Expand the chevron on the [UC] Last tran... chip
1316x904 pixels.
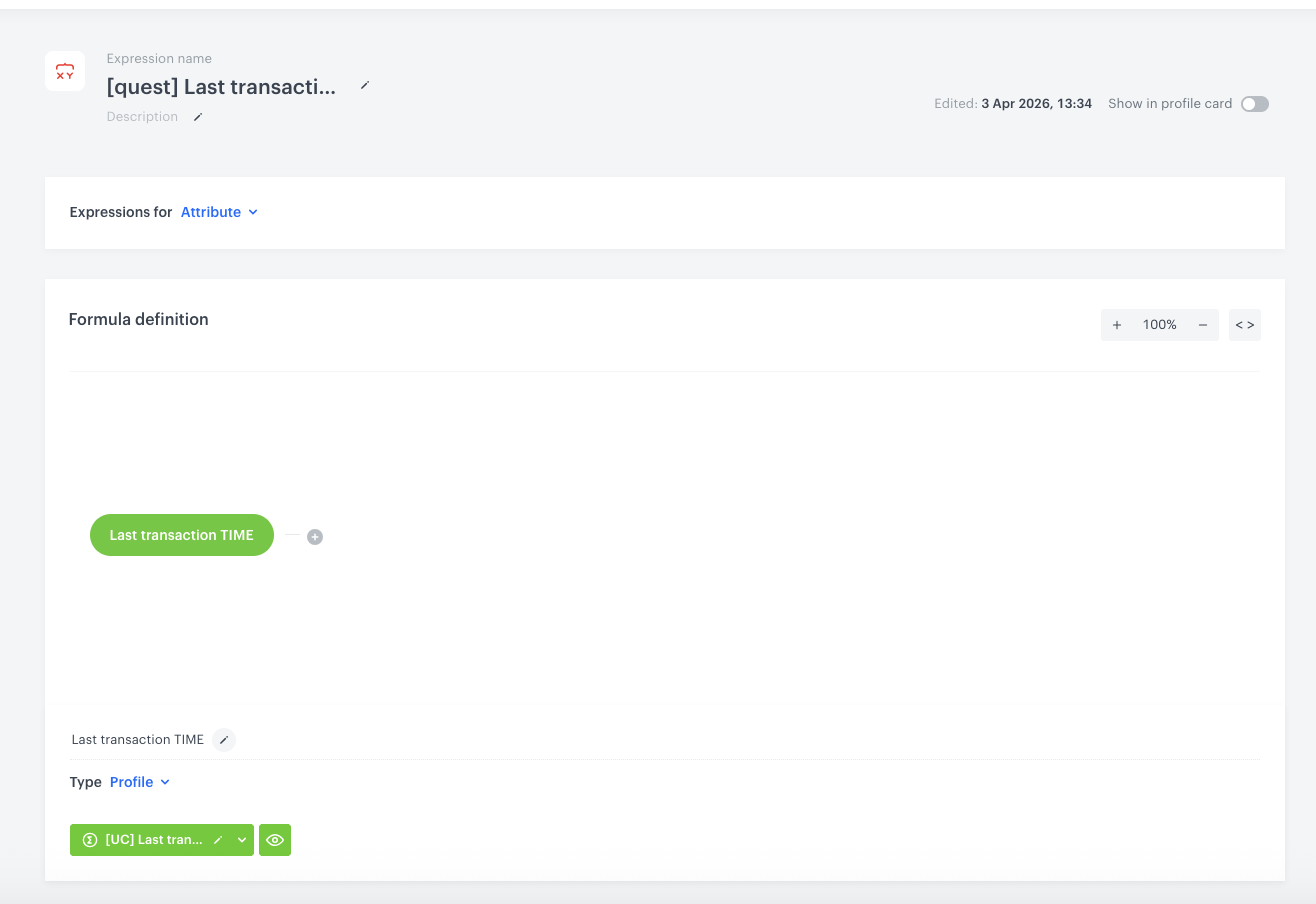click(242, 840)
